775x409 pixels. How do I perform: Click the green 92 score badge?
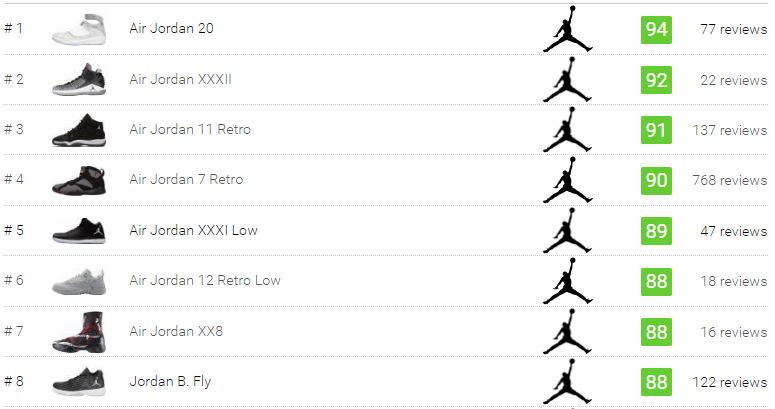pos(656,80)
